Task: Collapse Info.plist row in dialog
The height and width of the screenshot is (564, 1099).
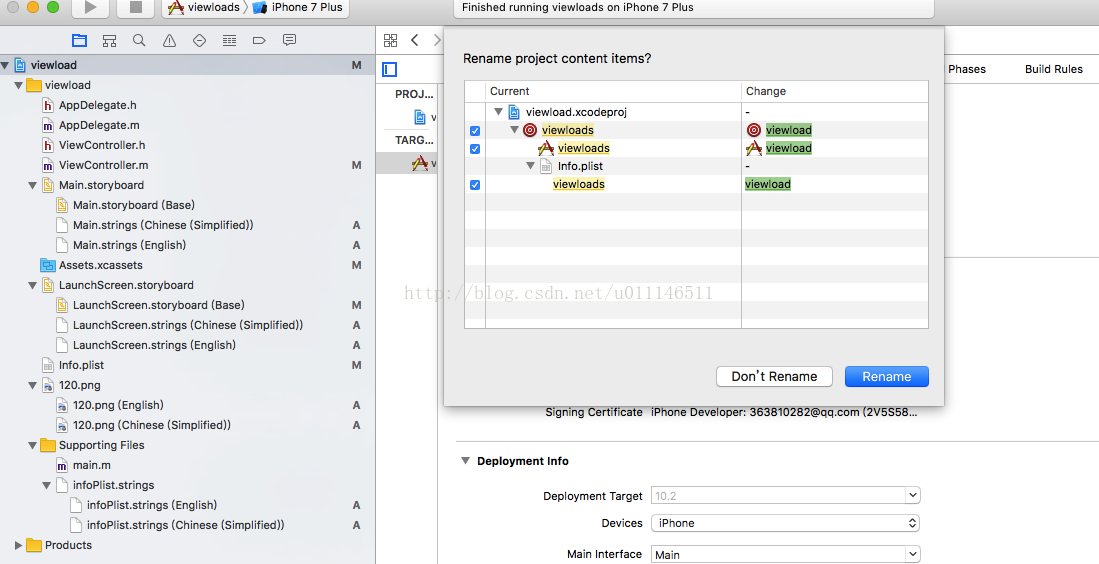Action: click(x=531, y=166)
